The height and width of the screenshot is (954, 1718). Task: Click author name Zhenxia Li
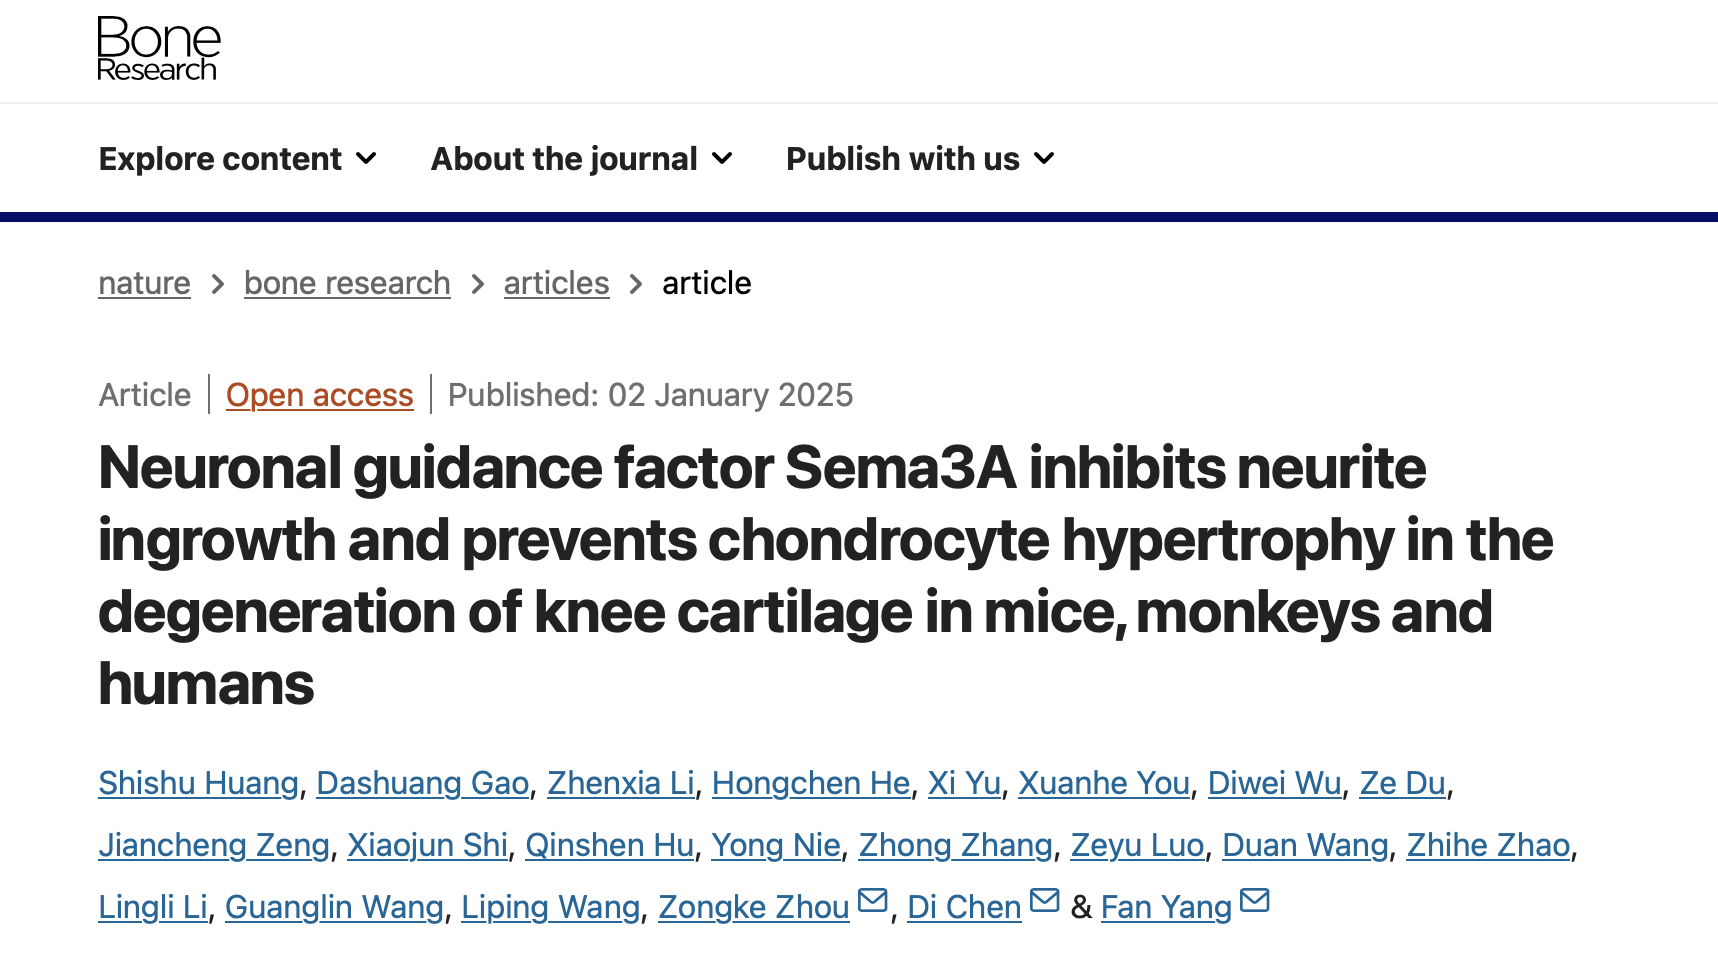pyautogui.click(x=620, y=784)
